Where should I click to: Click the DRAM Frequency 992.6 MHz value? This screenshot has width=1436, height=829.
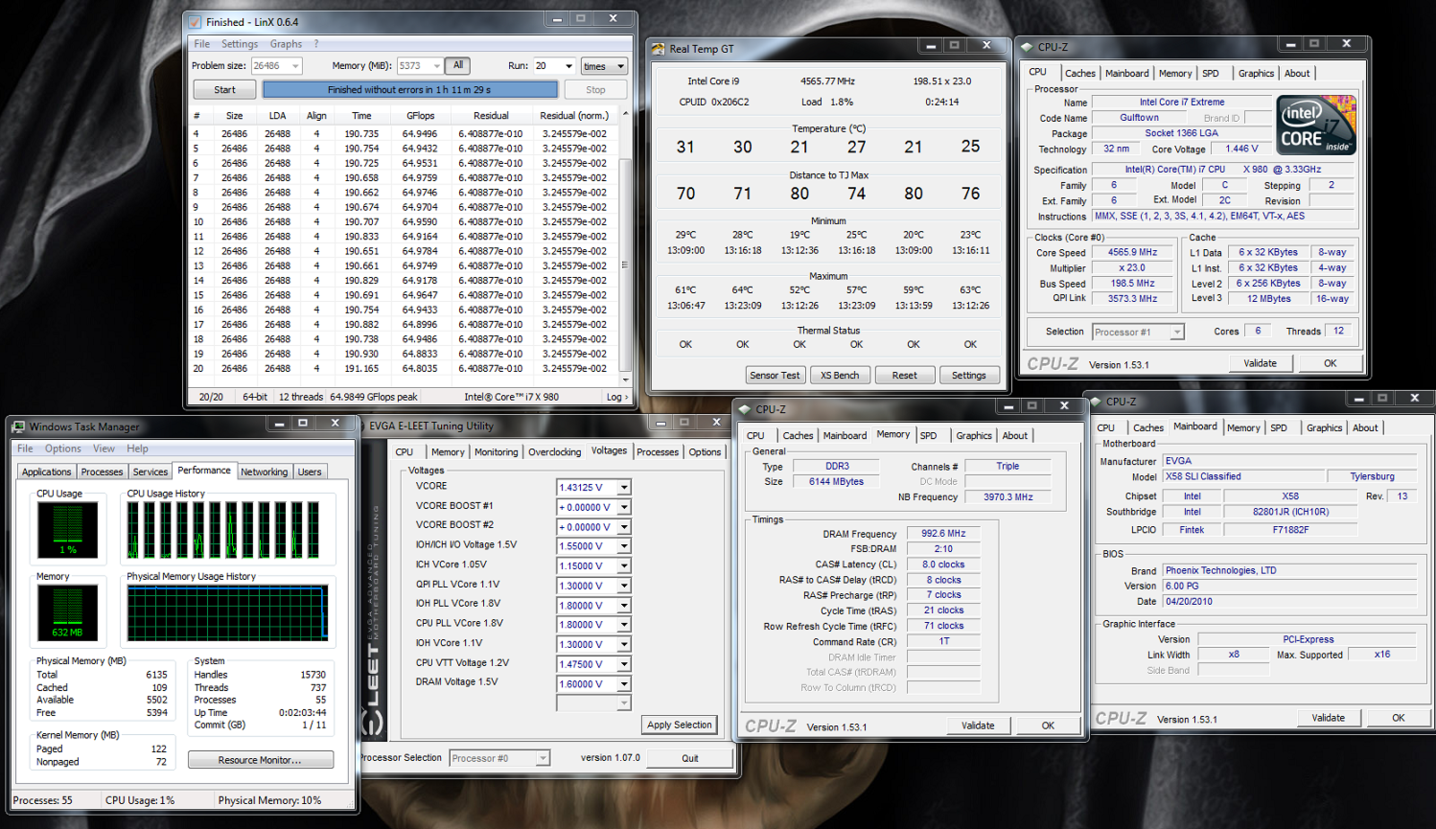point(943,534)
